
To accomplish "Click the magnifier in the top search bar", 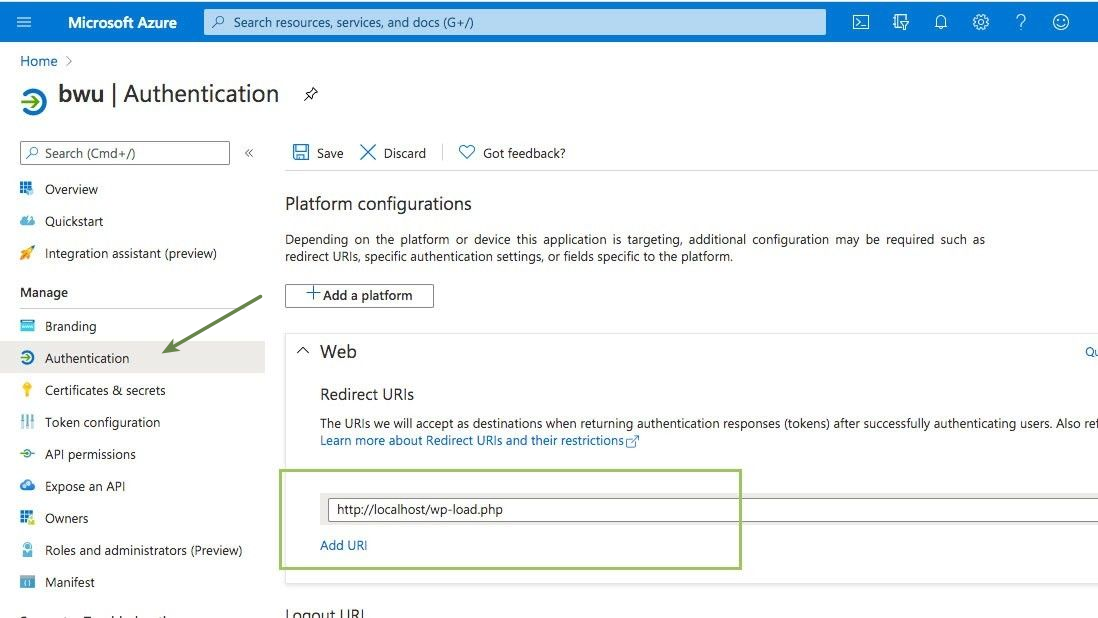I will [218, 22].
